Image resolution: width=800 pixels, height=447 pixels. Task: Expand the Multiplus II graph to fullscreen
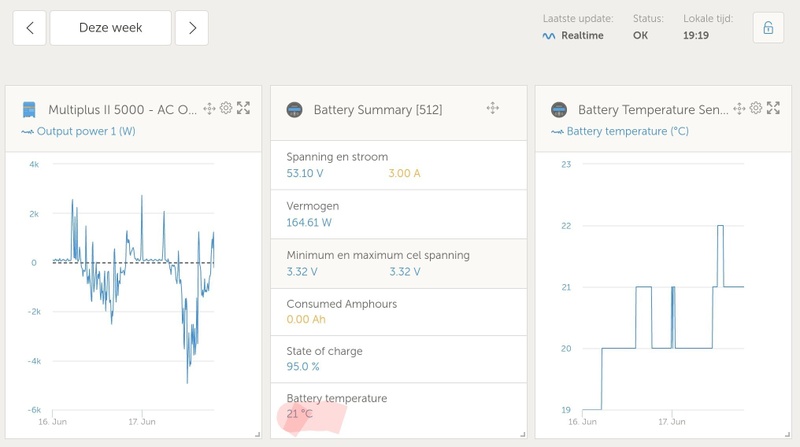243,108
